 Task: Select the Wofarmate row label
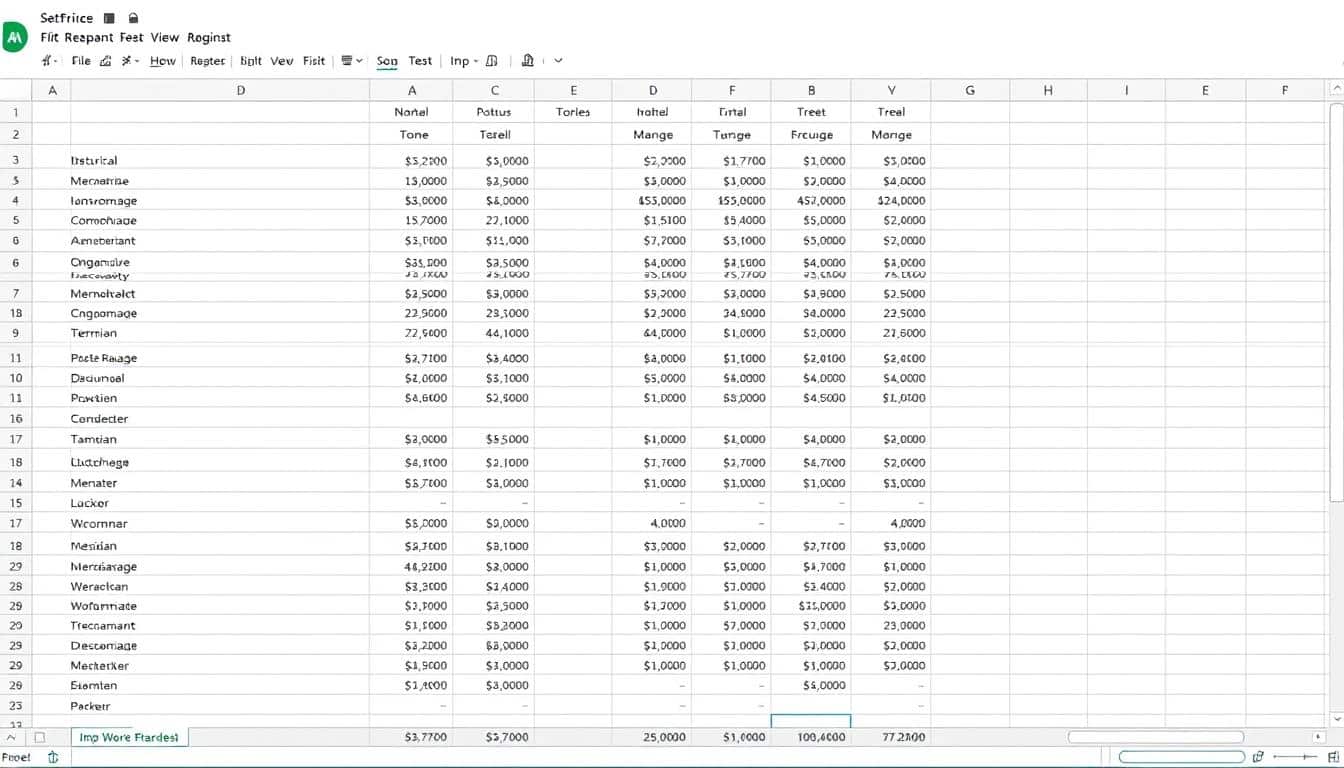pyautogui.click(x=104, y=606)
